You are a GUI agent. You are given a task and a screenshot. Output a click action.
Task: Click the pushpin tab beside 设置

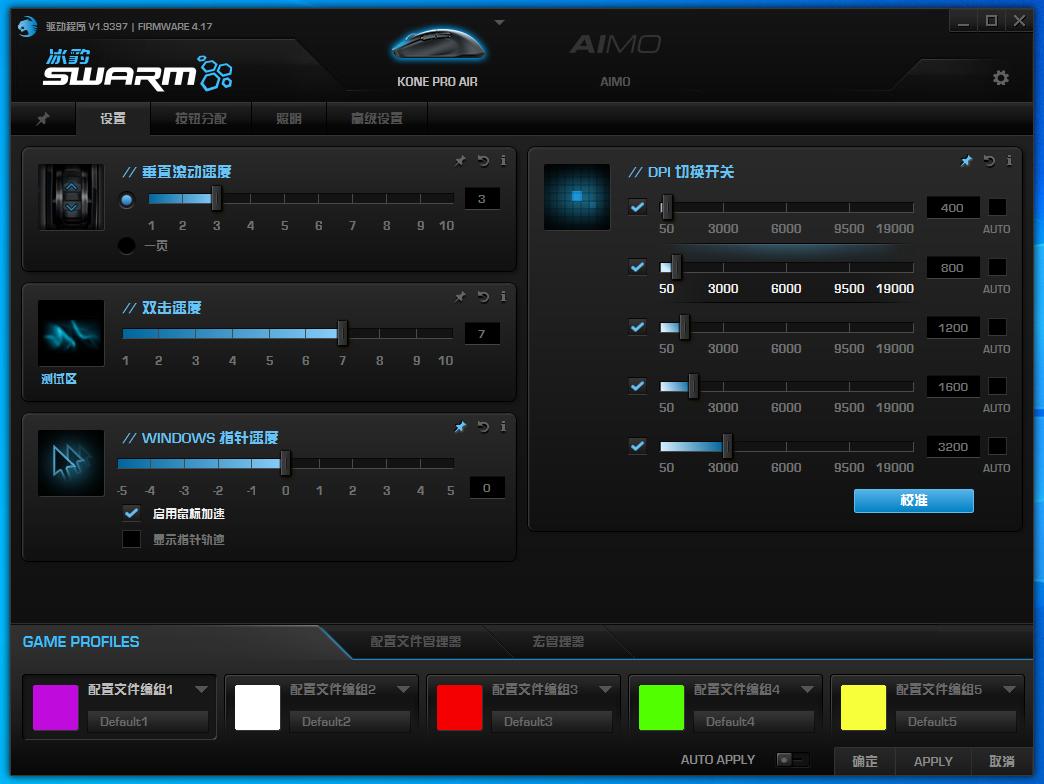point(43,118)
